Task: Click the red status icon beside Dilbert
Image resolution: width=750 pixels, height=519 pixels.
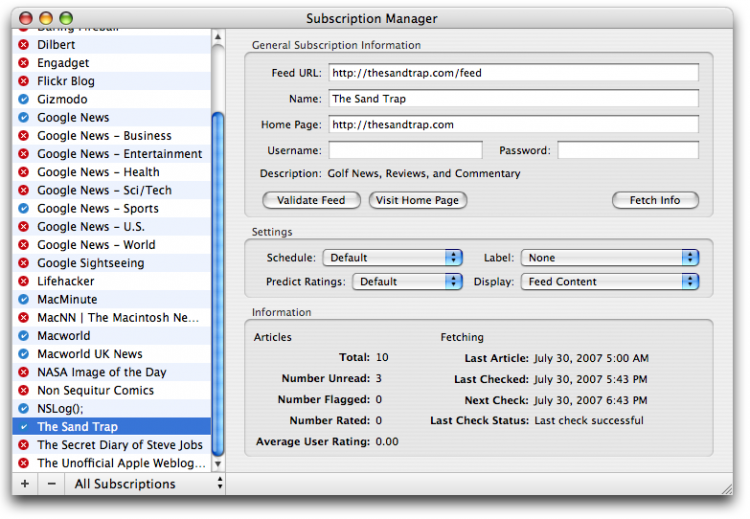Action: coord(23,44)
